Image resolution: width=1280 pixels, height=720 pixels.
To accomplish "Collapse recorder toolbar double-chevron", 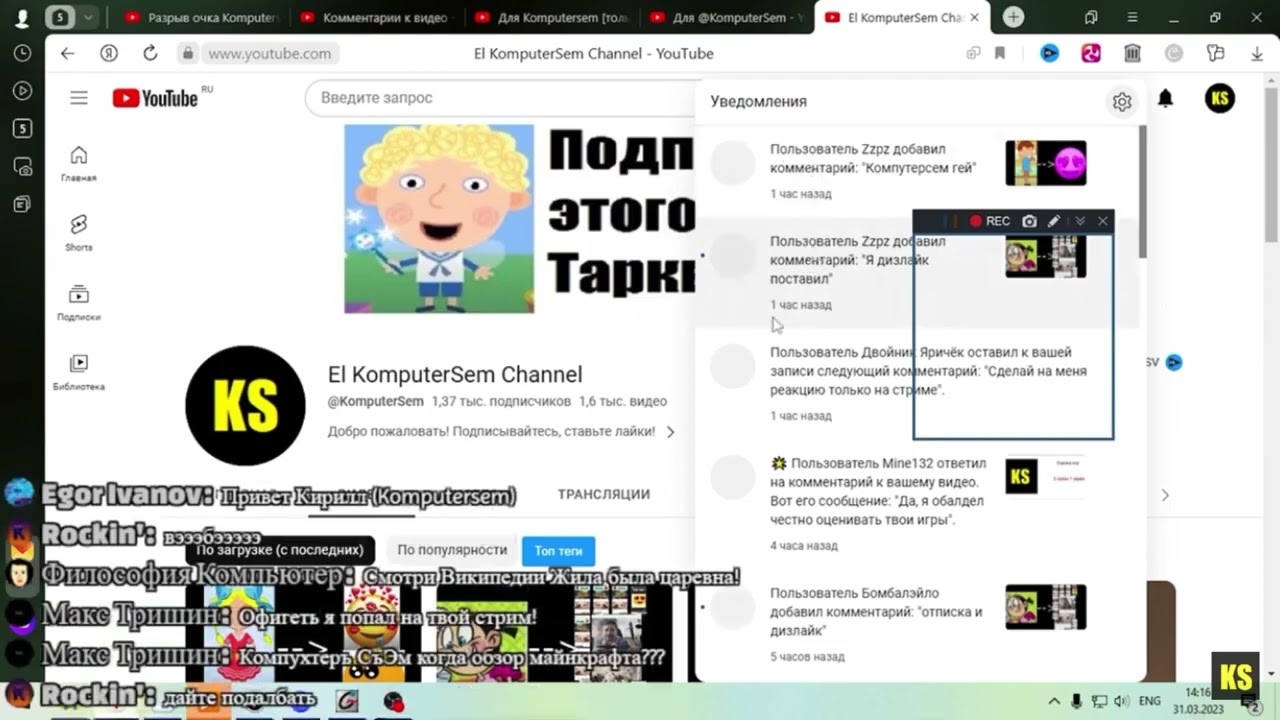I will pos(1079,221).
